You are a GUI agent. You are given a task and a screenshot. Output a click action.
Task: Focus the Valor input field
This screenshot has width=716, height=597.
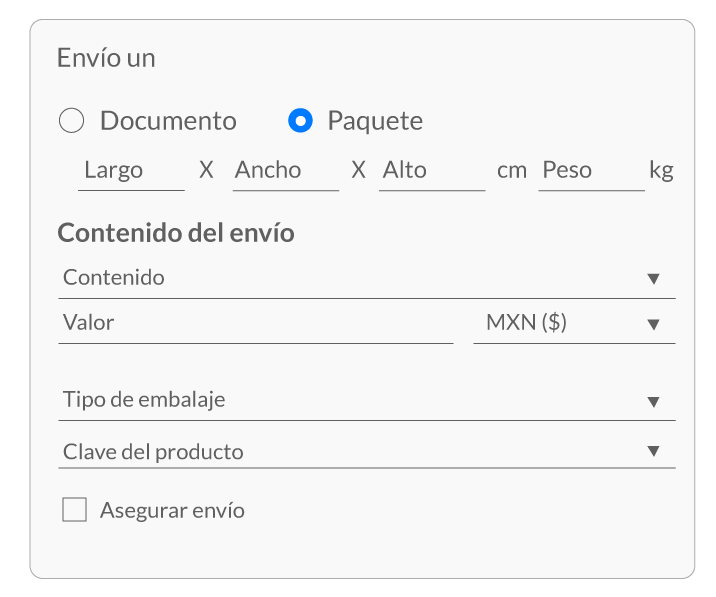click(x=256, y=323)
